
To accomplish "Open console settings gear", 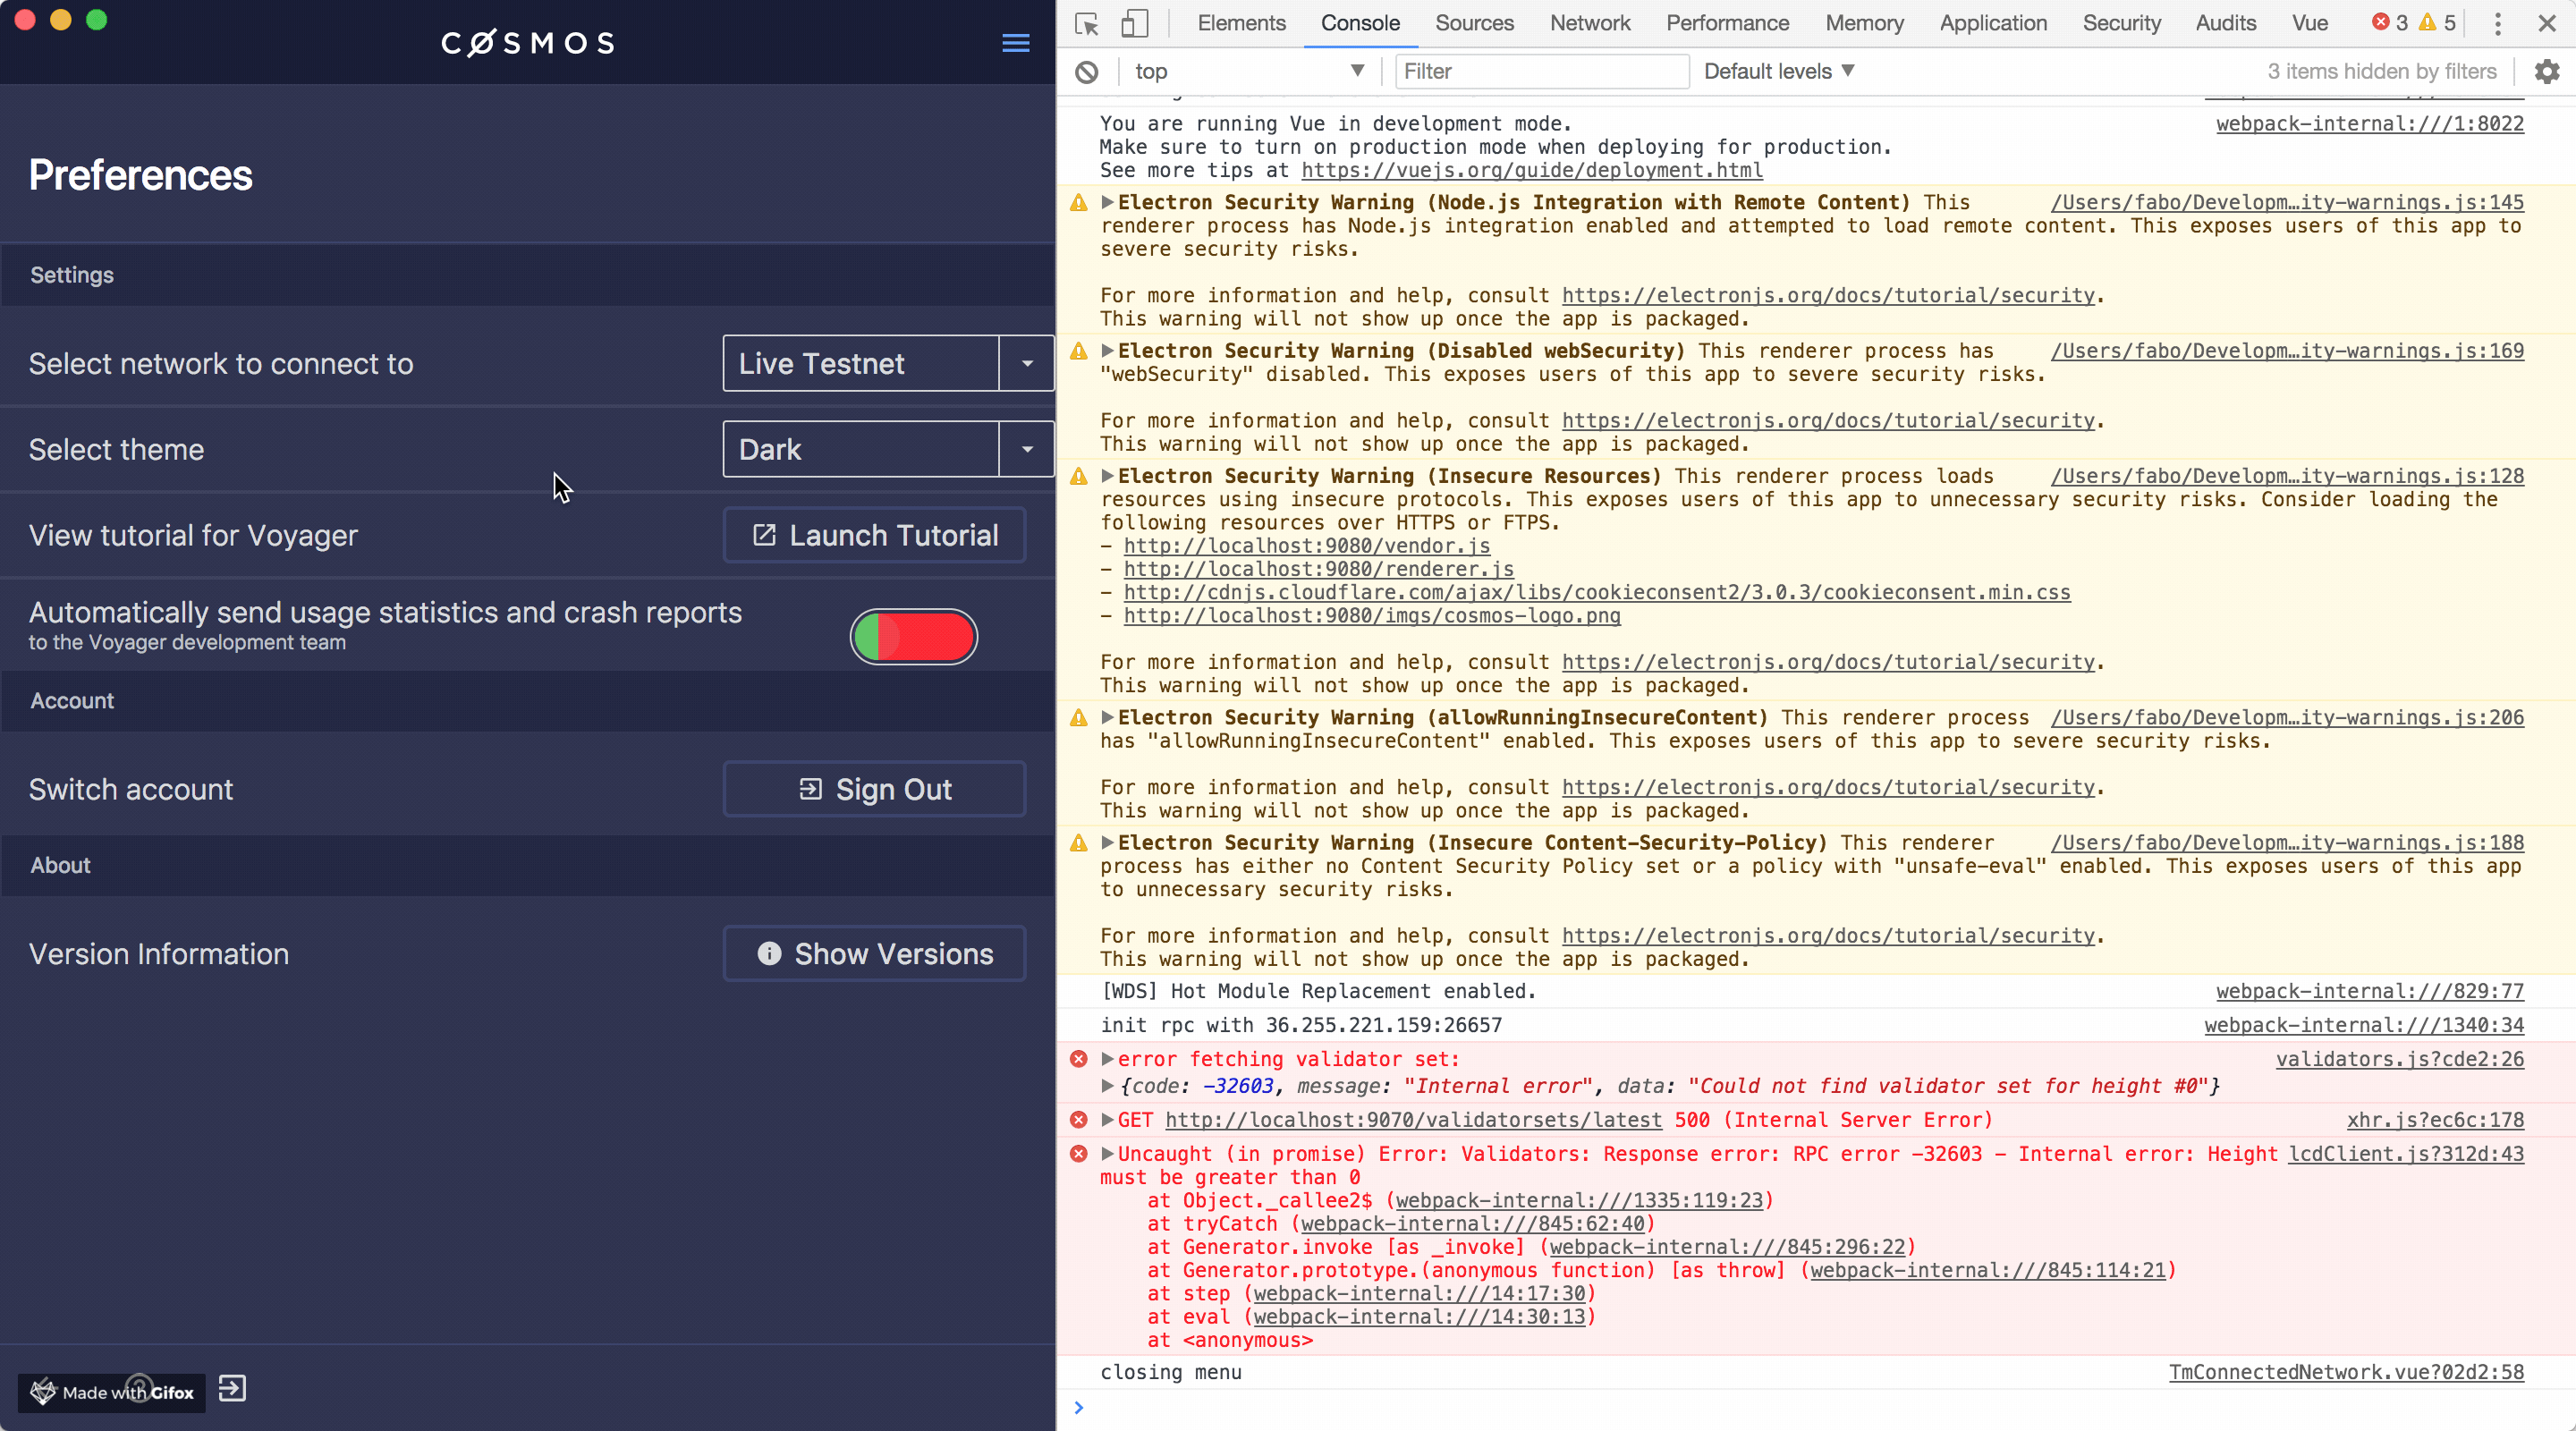I will [2547, 71].
